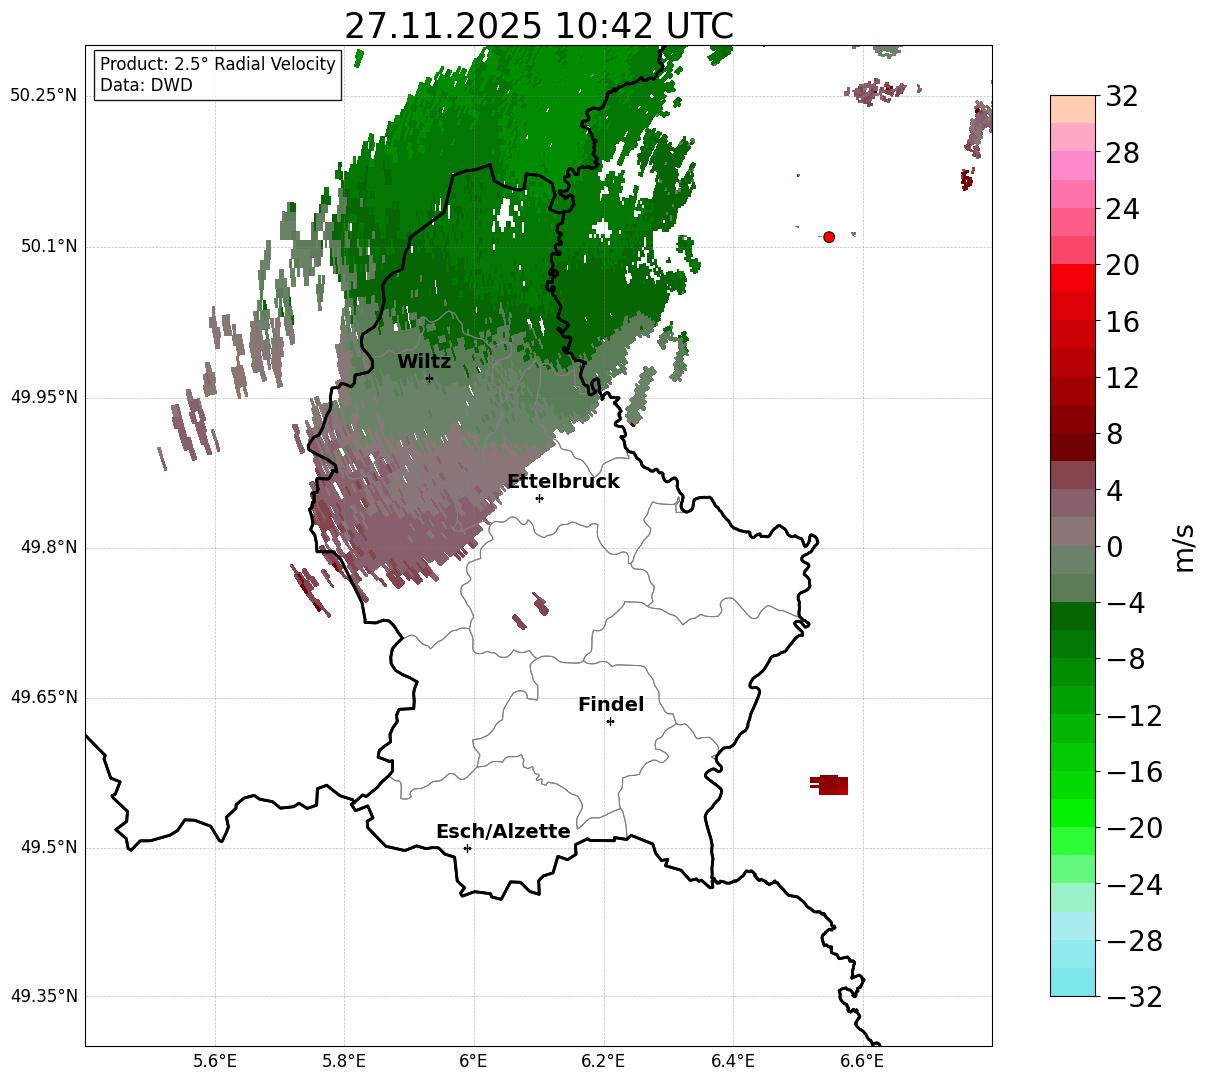Click the colorbar label −20
The image size is (1207, 1081).
click(1134, 828)
